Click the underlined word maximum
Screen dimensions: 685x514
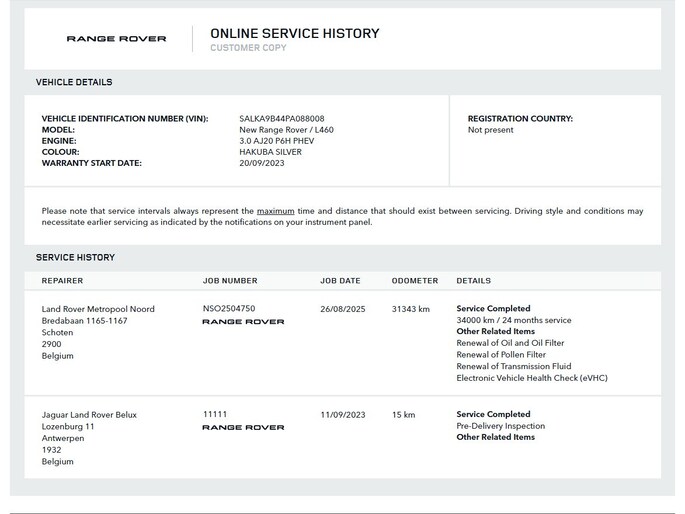point(275,211)
